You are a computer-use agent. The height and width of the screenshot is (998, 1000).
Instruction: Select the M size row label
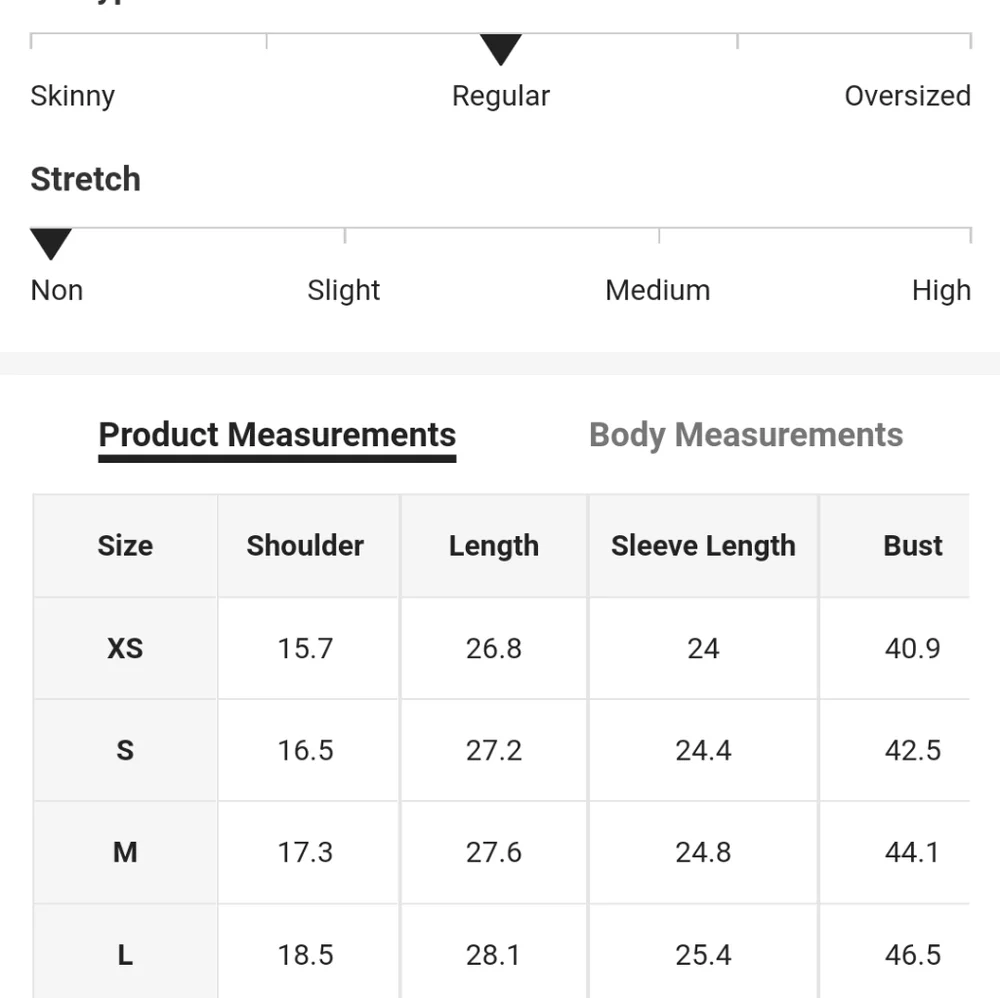point(125,853)
